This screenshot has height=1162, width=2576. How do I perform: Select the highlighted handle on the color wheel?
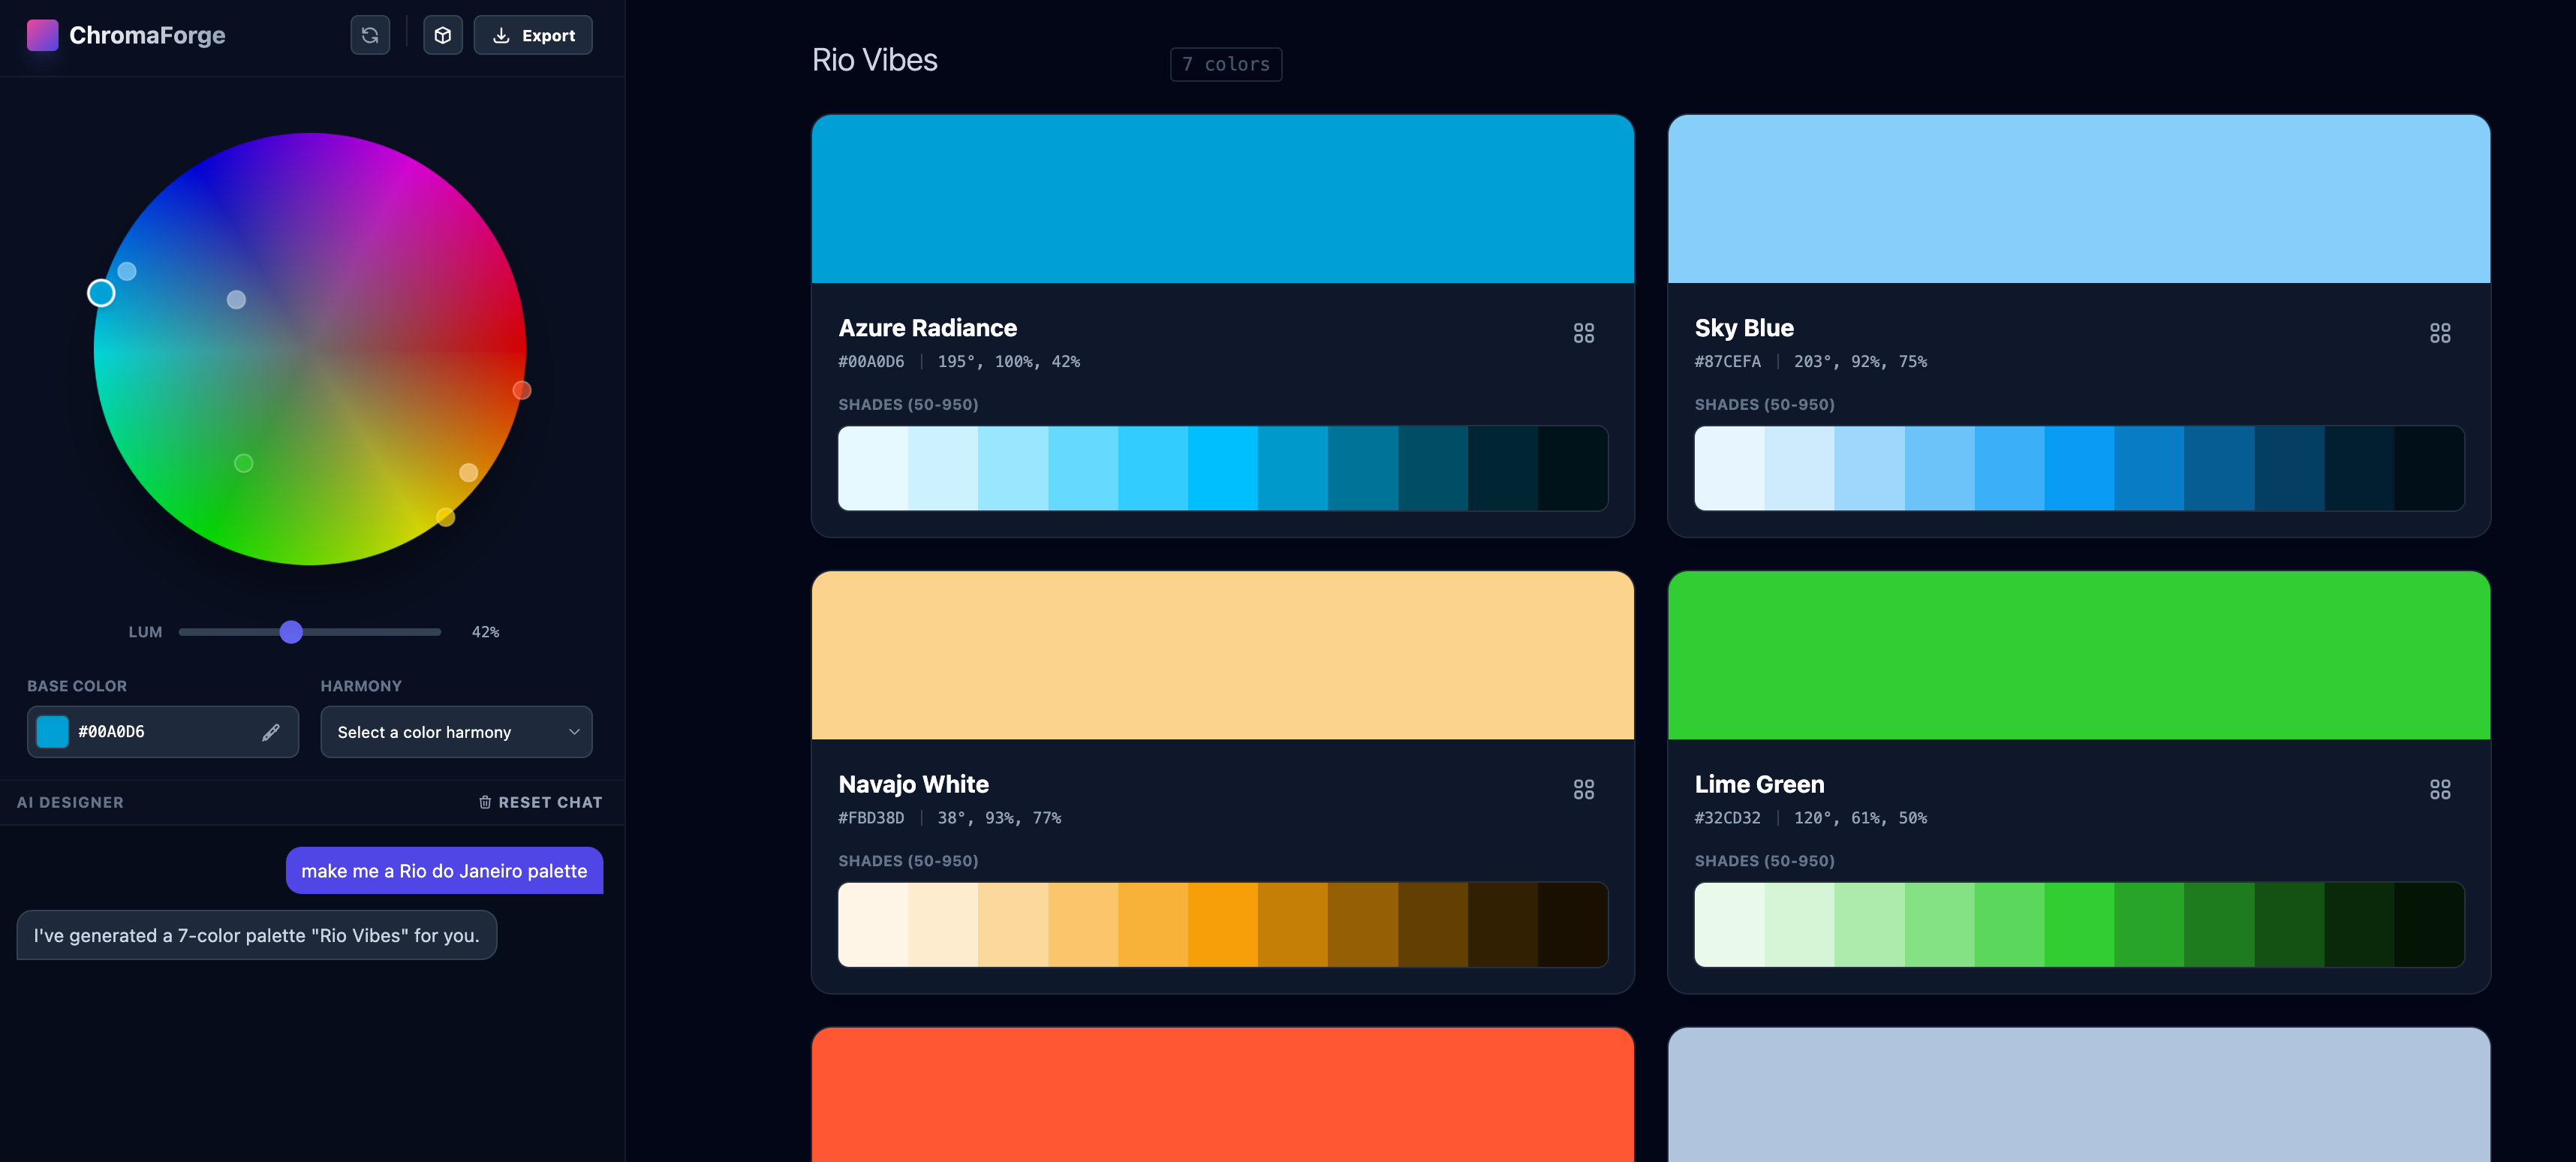[x=101, y=292]
